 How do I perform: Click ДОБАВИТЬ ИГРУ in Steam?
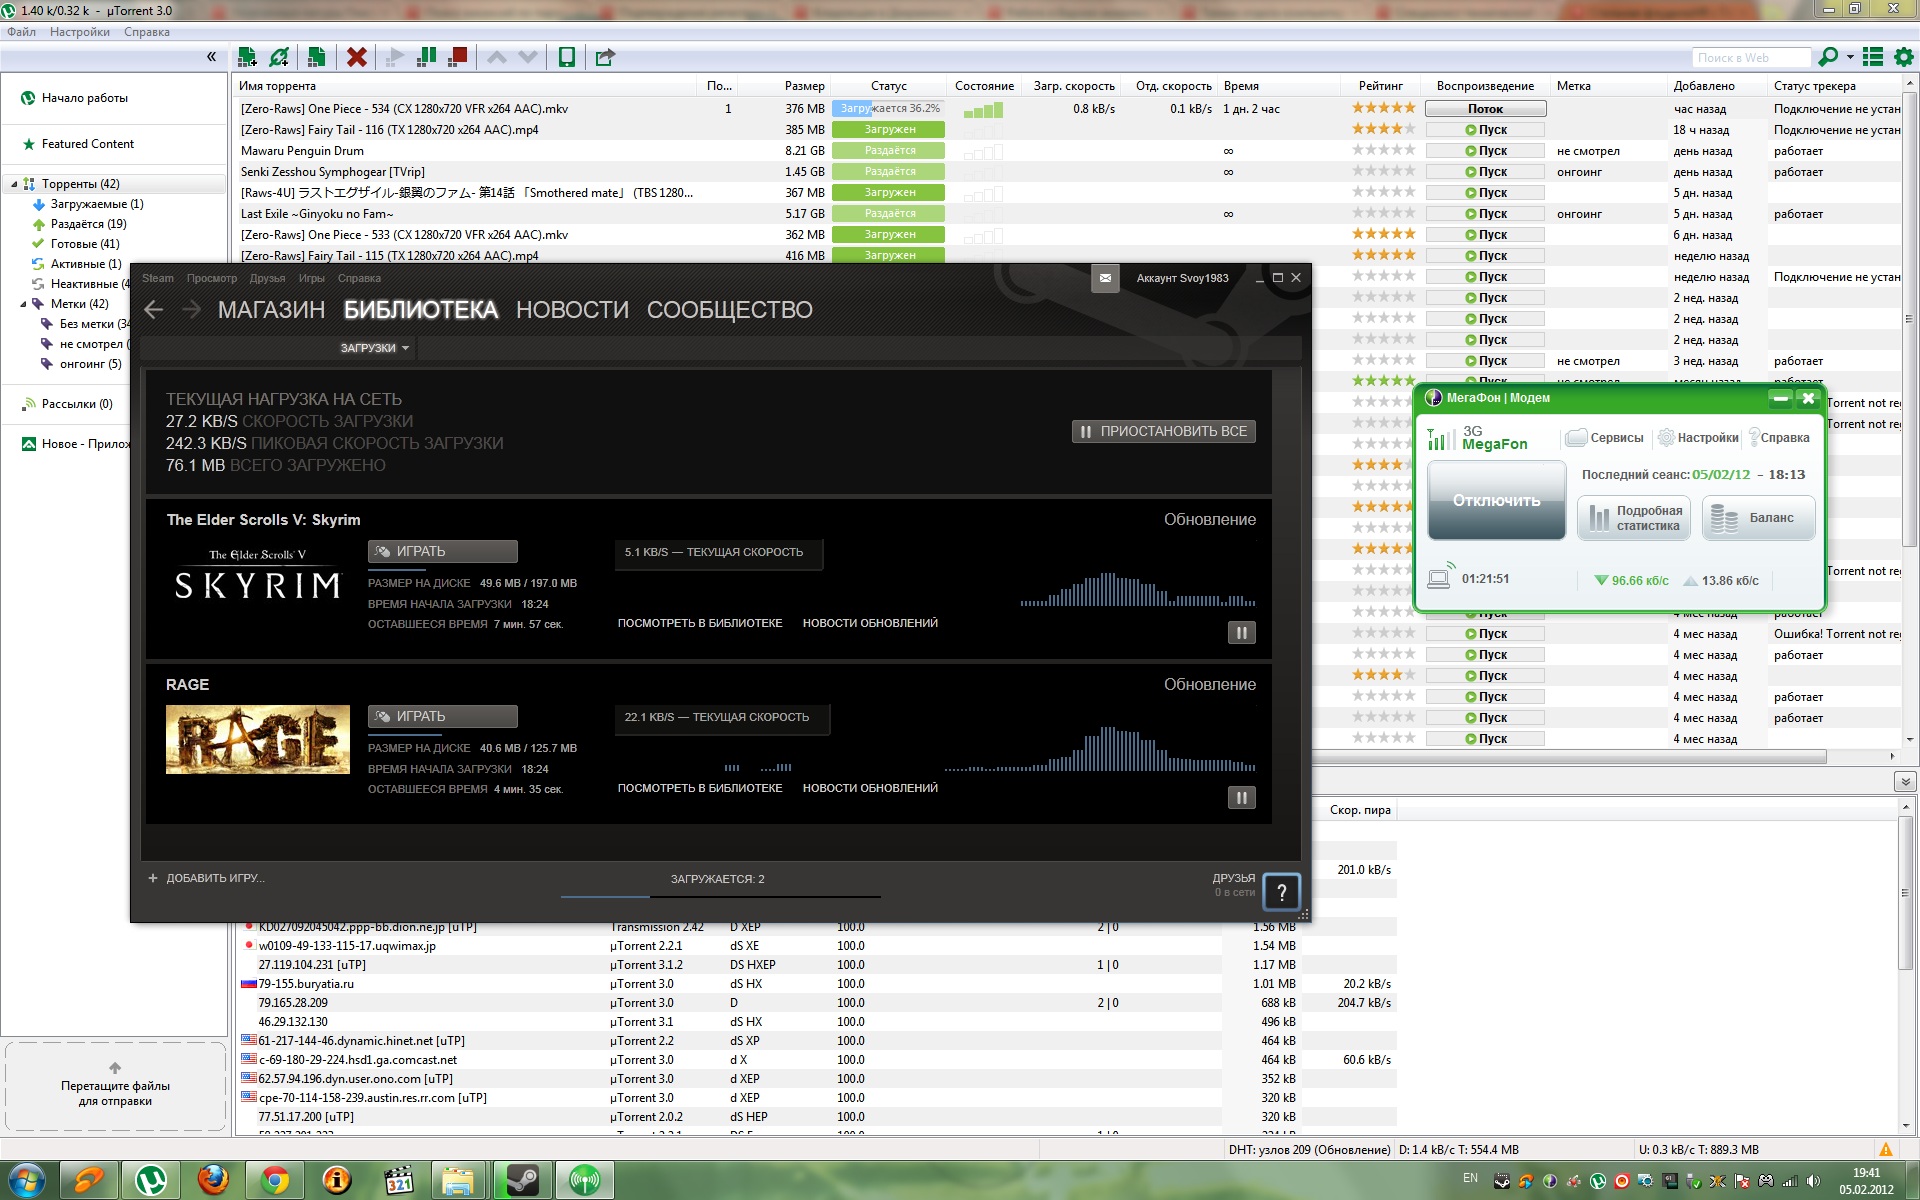coord(206,879)
